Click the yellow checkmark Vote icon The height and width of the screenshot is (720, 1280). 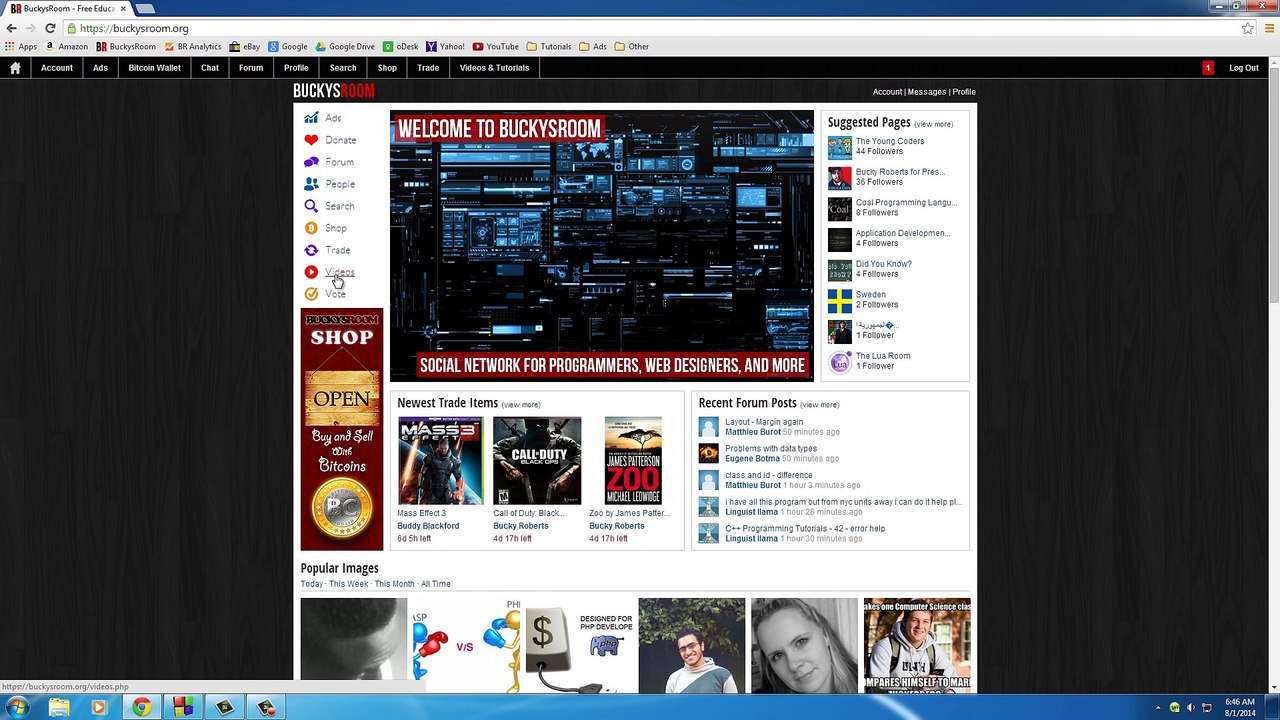[311, 294]
